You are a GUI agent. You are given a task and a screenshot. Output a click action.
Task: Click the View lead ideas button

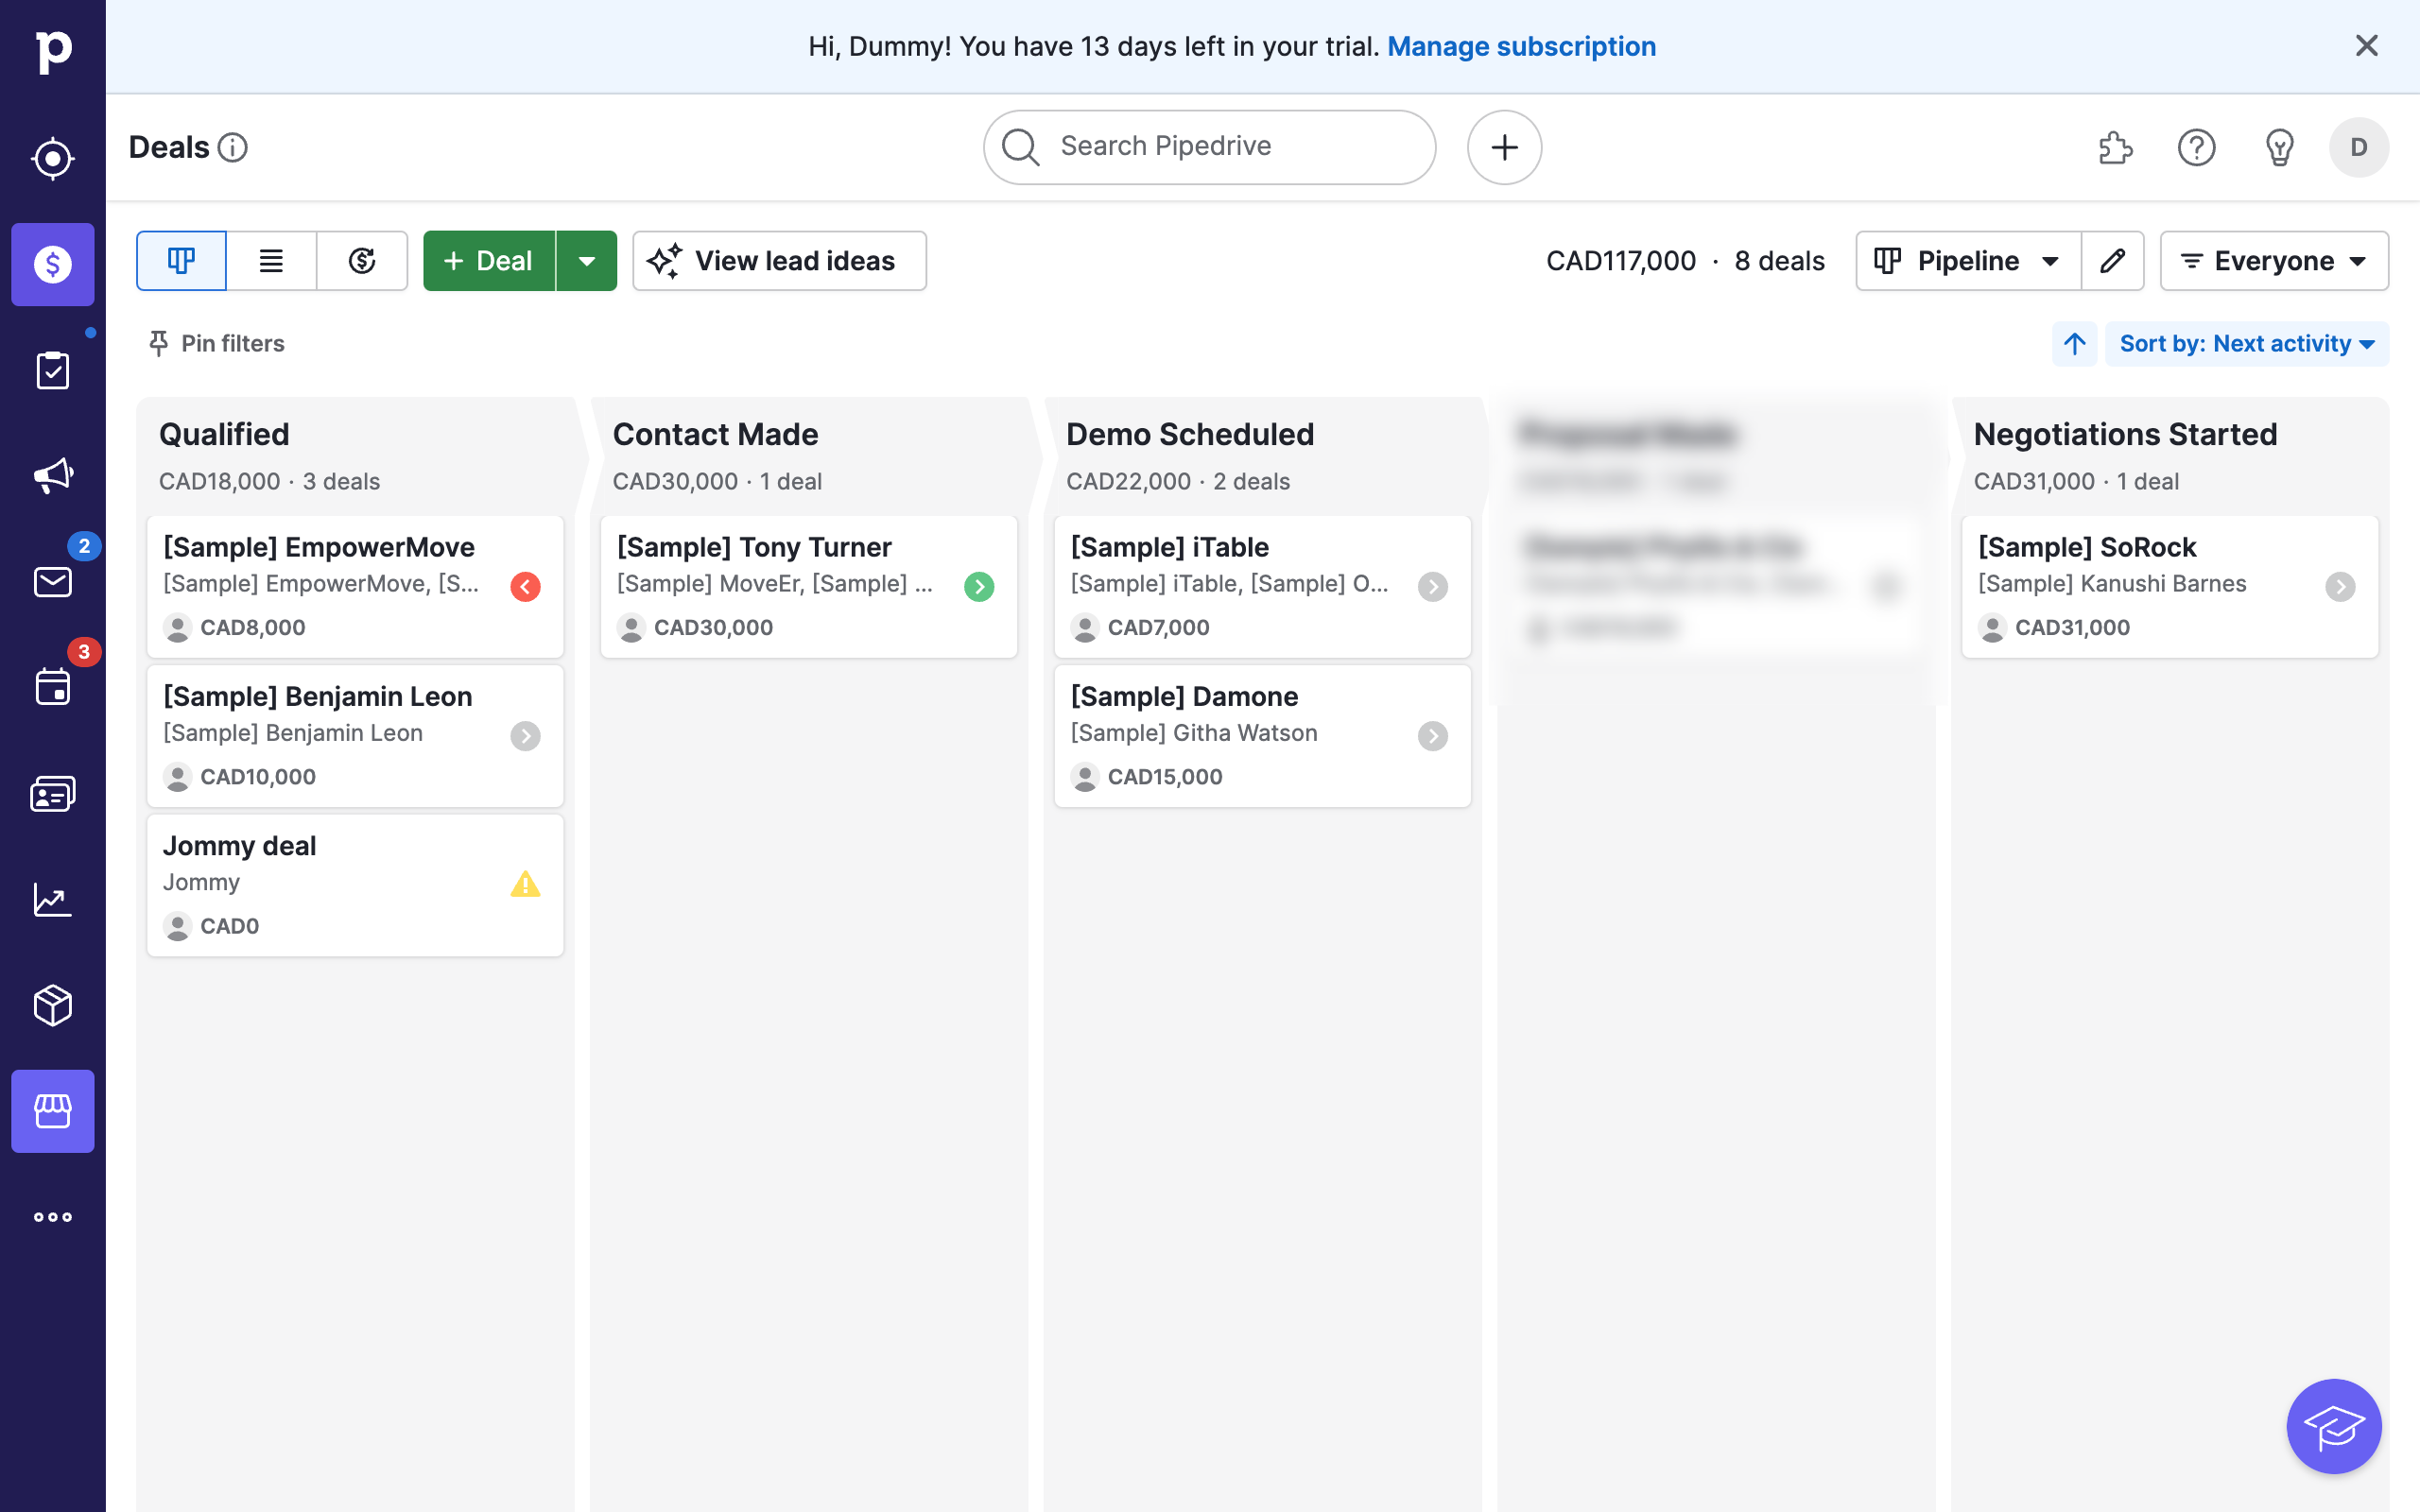[779, 261]
